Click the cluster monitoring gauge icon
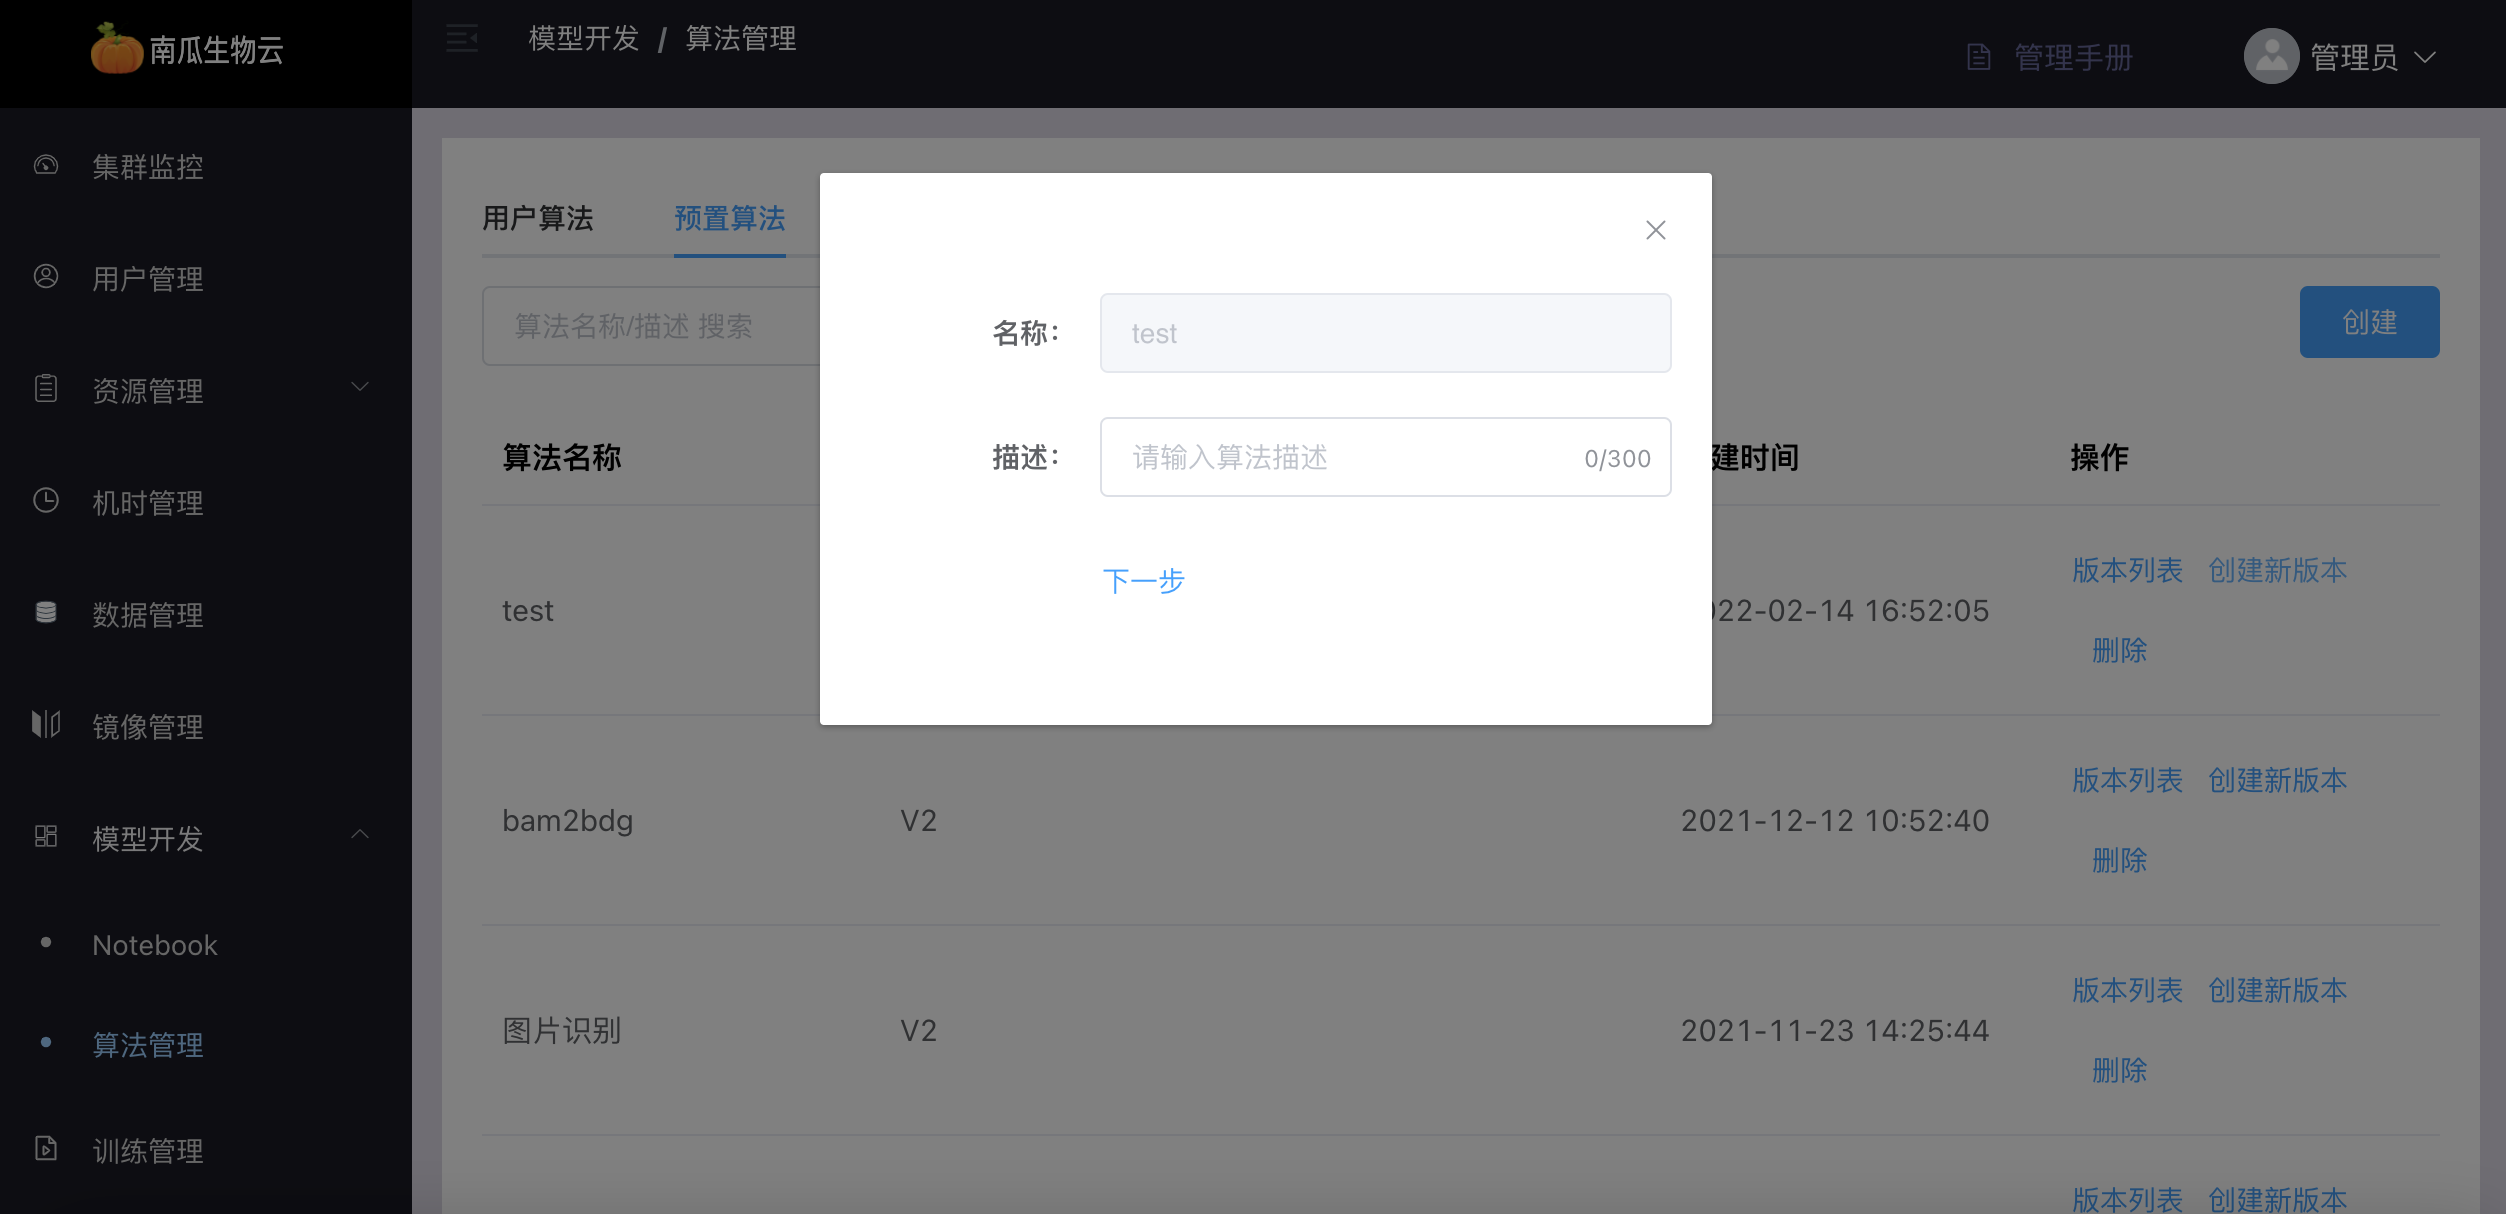The width and height of the screenshot is (2506, 1214). tap(46, 165)
